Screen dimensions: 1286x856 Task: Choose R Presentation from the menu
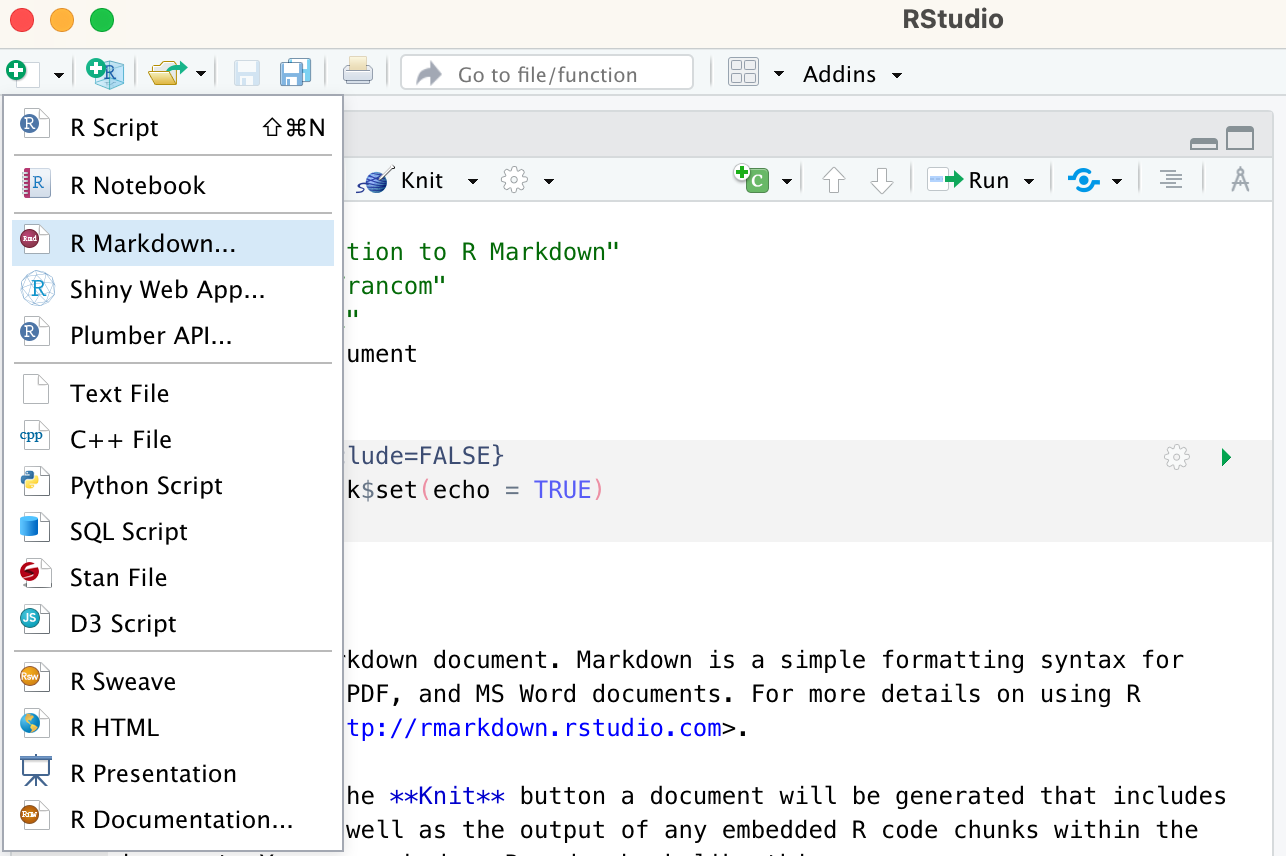[x=173, y=773]
